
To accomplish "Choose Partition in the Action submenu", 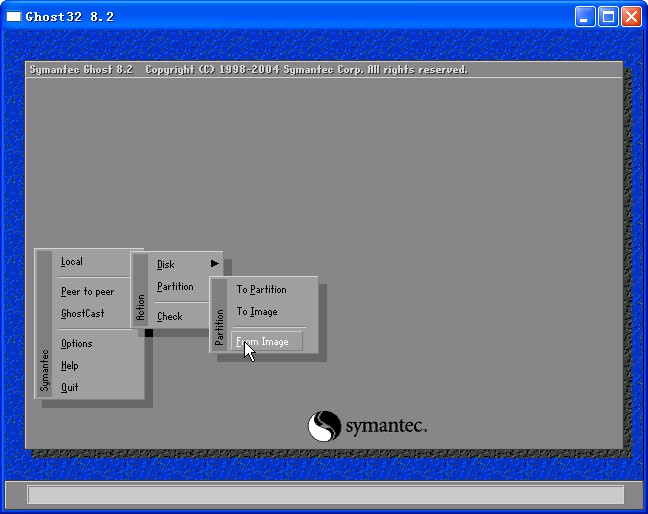I will 175,287.
